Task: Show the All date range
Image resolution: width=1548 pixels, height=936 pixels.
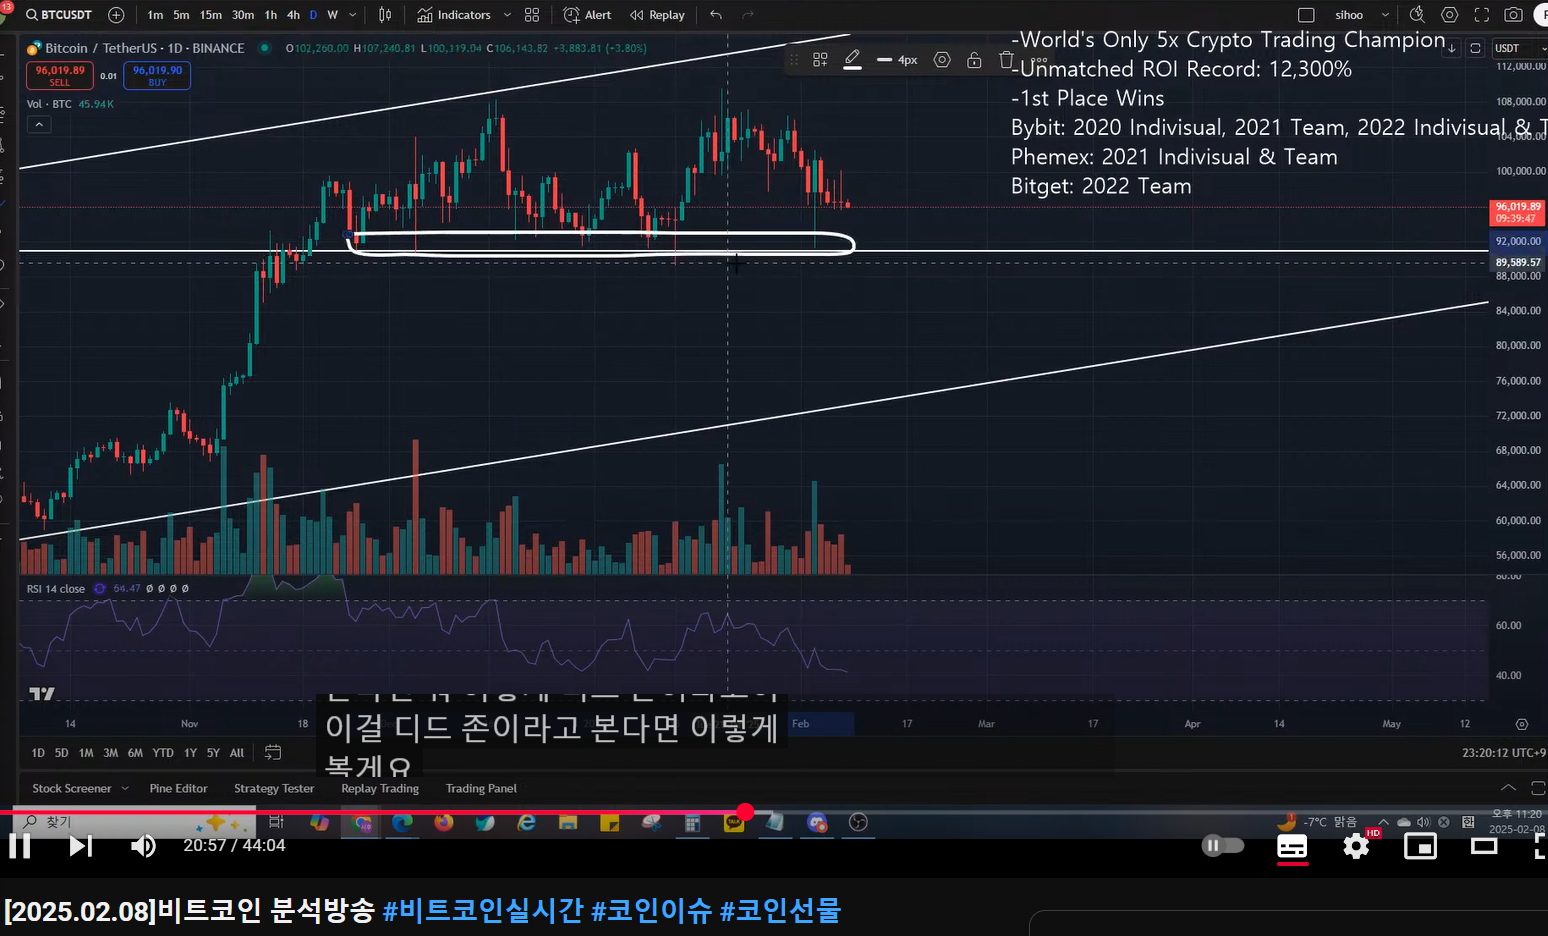Action: click(x=237, y=753)
